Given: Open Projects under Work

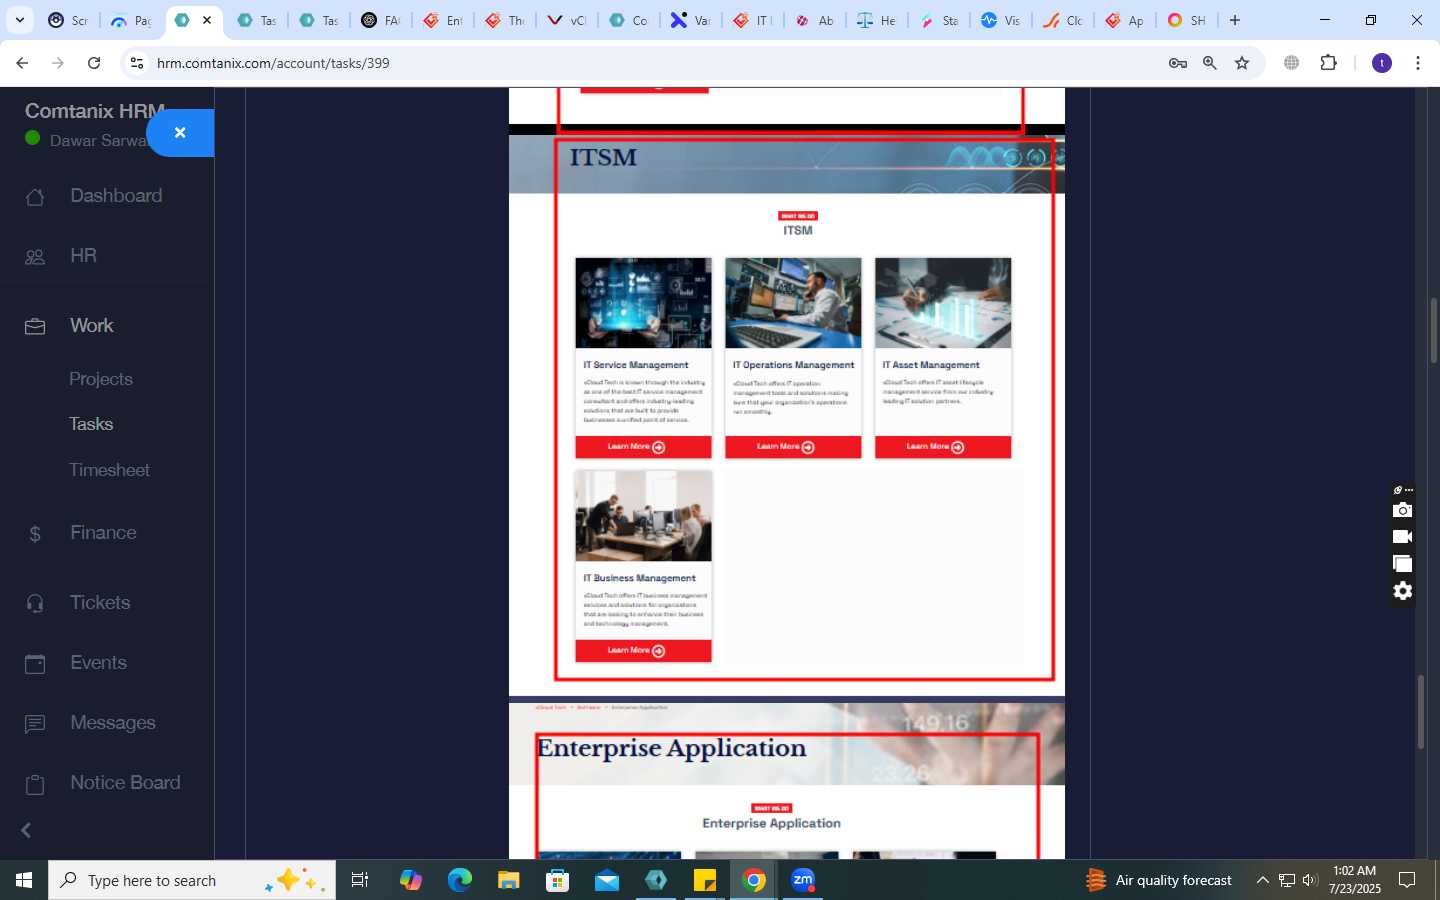Looking at the screenshot, I should click(x=101, y=379).
